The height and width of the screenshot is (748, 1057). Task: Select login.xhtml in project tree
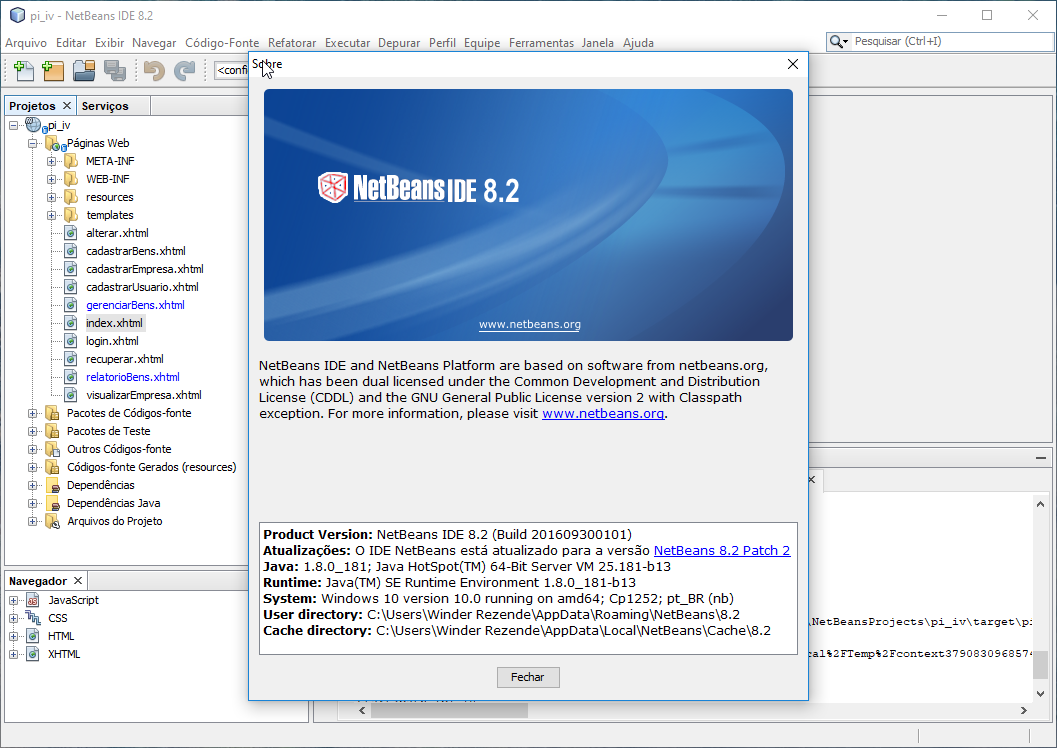tap(113, 341)
